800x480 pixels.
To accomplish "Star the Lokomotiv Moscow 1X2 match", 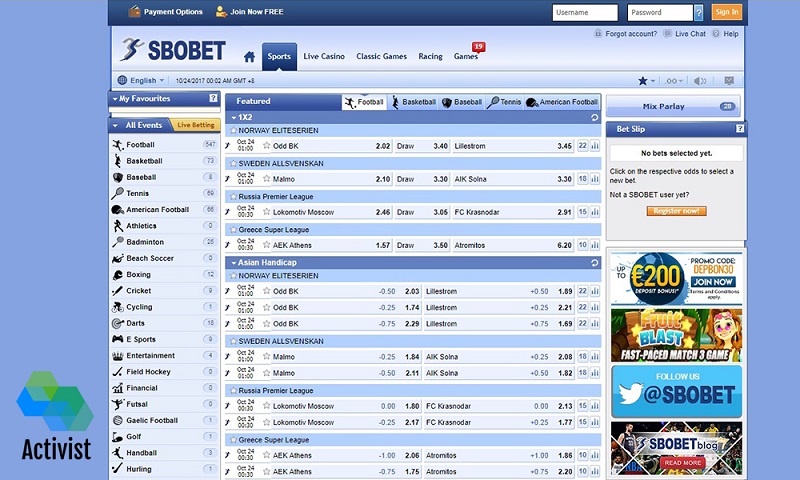I will point(266,212).
